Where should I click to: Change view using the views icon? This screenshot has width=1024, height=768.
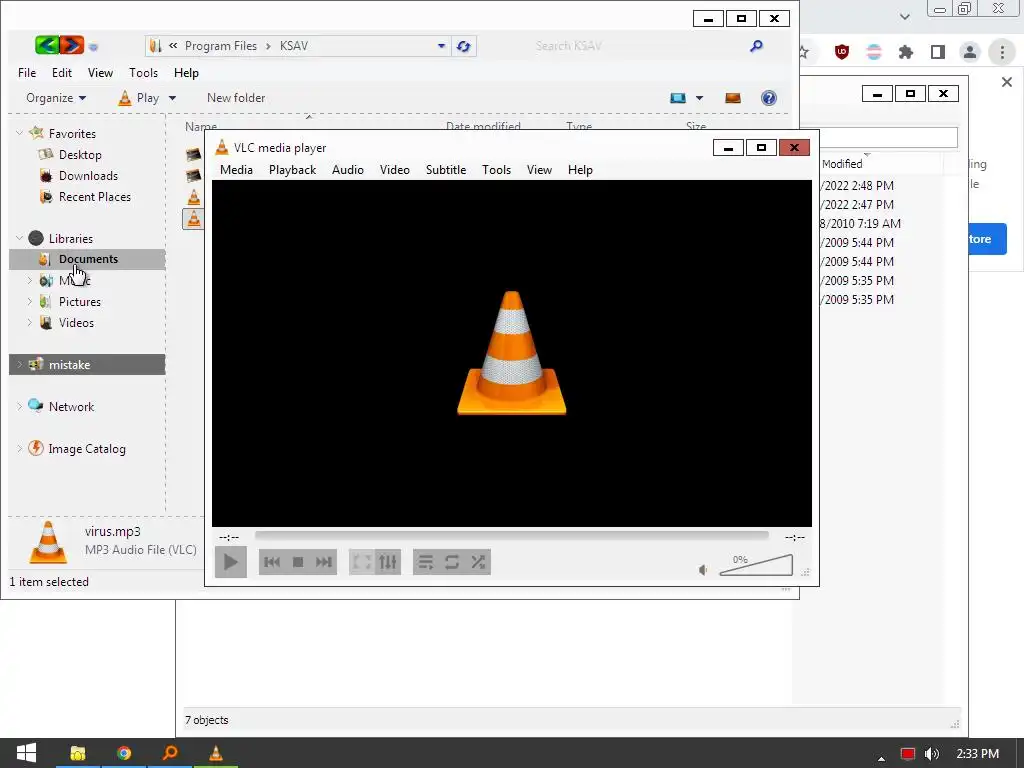678,98
